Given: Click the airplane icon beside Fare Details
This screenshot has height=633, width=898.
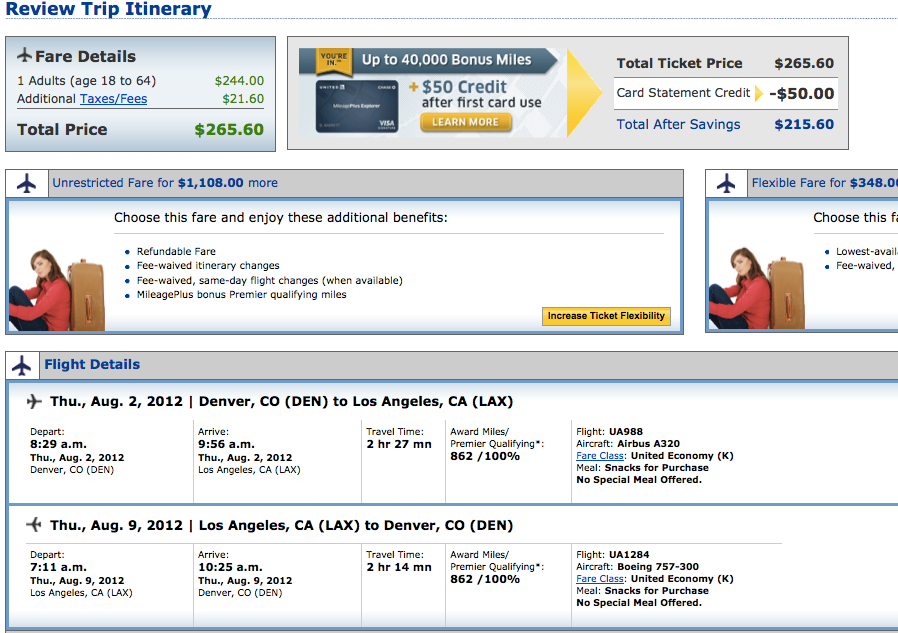Looking at the screenshot, I should click(x=25, y=56).
